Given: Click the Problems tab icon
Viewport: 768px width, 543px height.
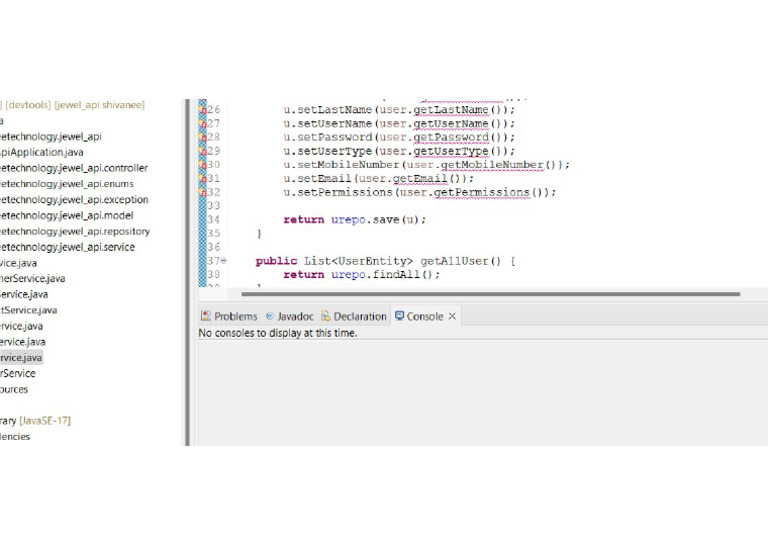Looking at the screenshot, I should [x=206, y=316].
